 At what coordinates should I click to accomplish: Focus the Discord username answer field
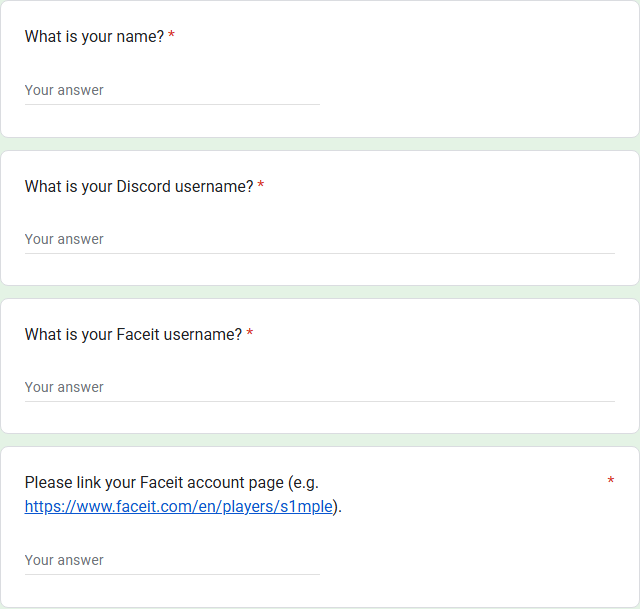(320, 239)
